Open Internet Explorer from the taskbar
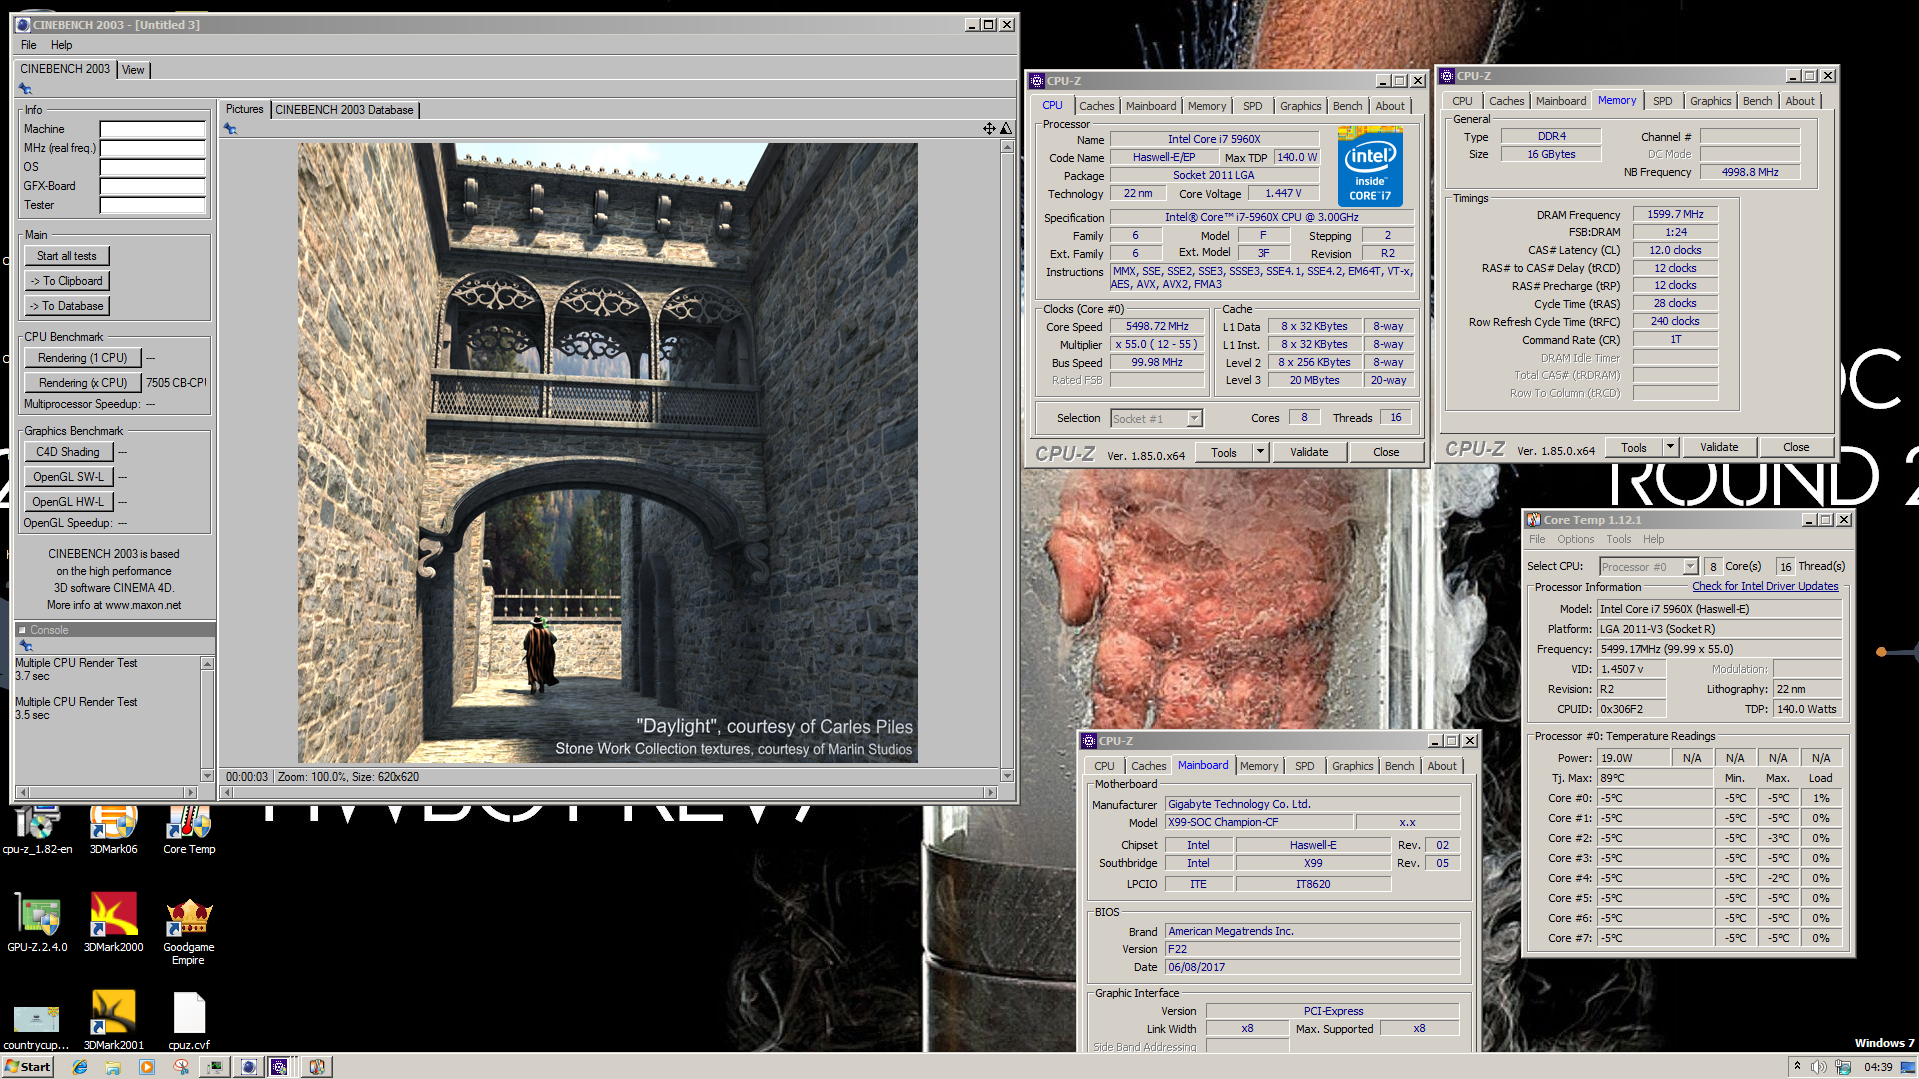The image size is (1919, 1079). pos(80,1067)
